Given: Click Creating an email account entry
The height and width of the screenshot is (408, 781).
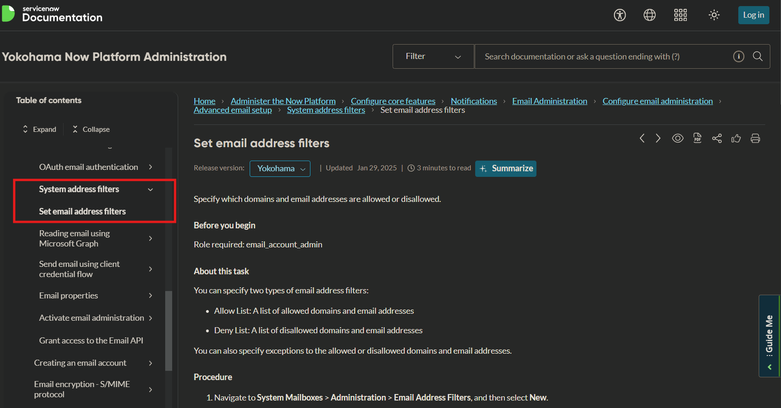Looking at the screenshot, I should click(80, 363).
